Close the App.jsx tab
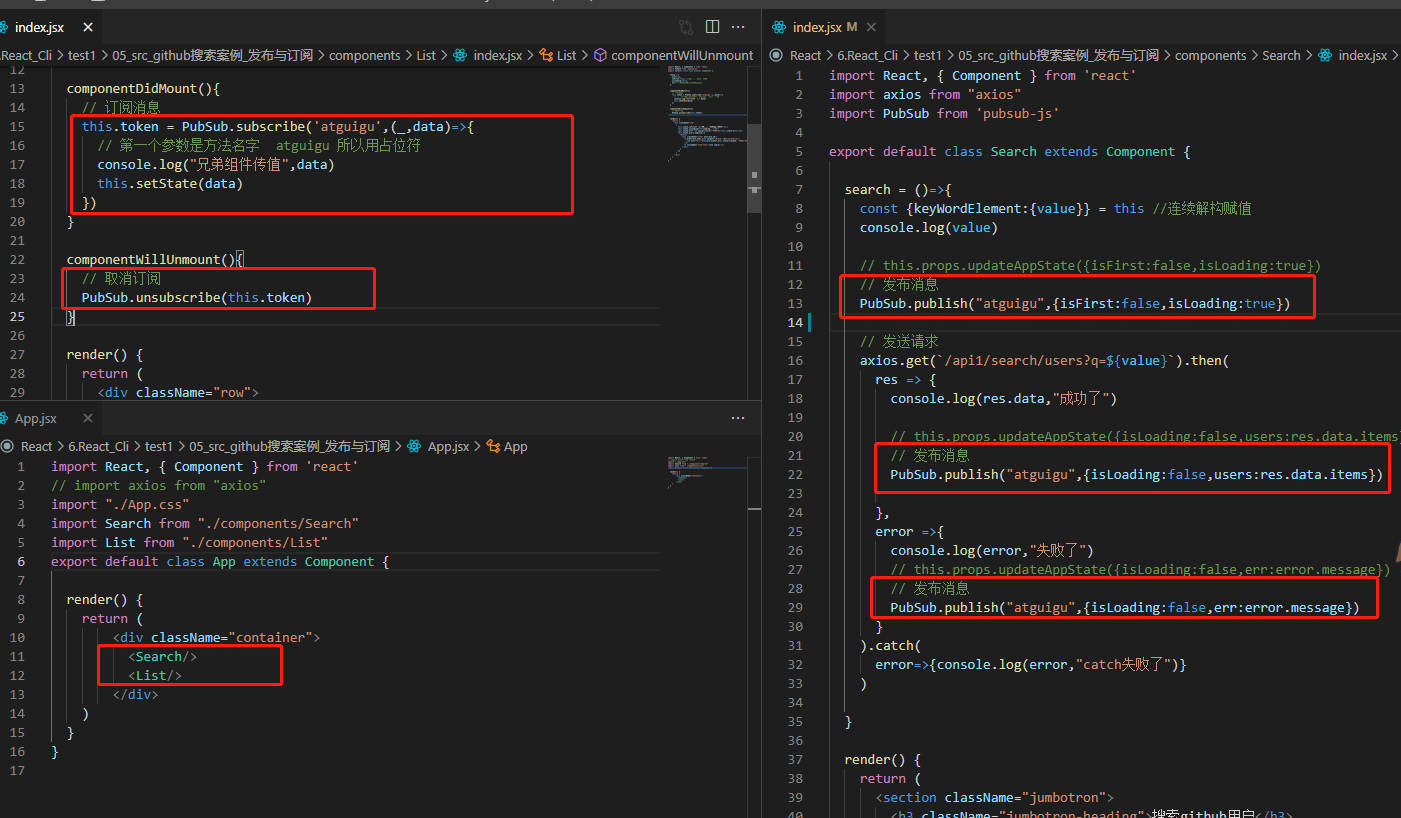 [x=88, y=418]
